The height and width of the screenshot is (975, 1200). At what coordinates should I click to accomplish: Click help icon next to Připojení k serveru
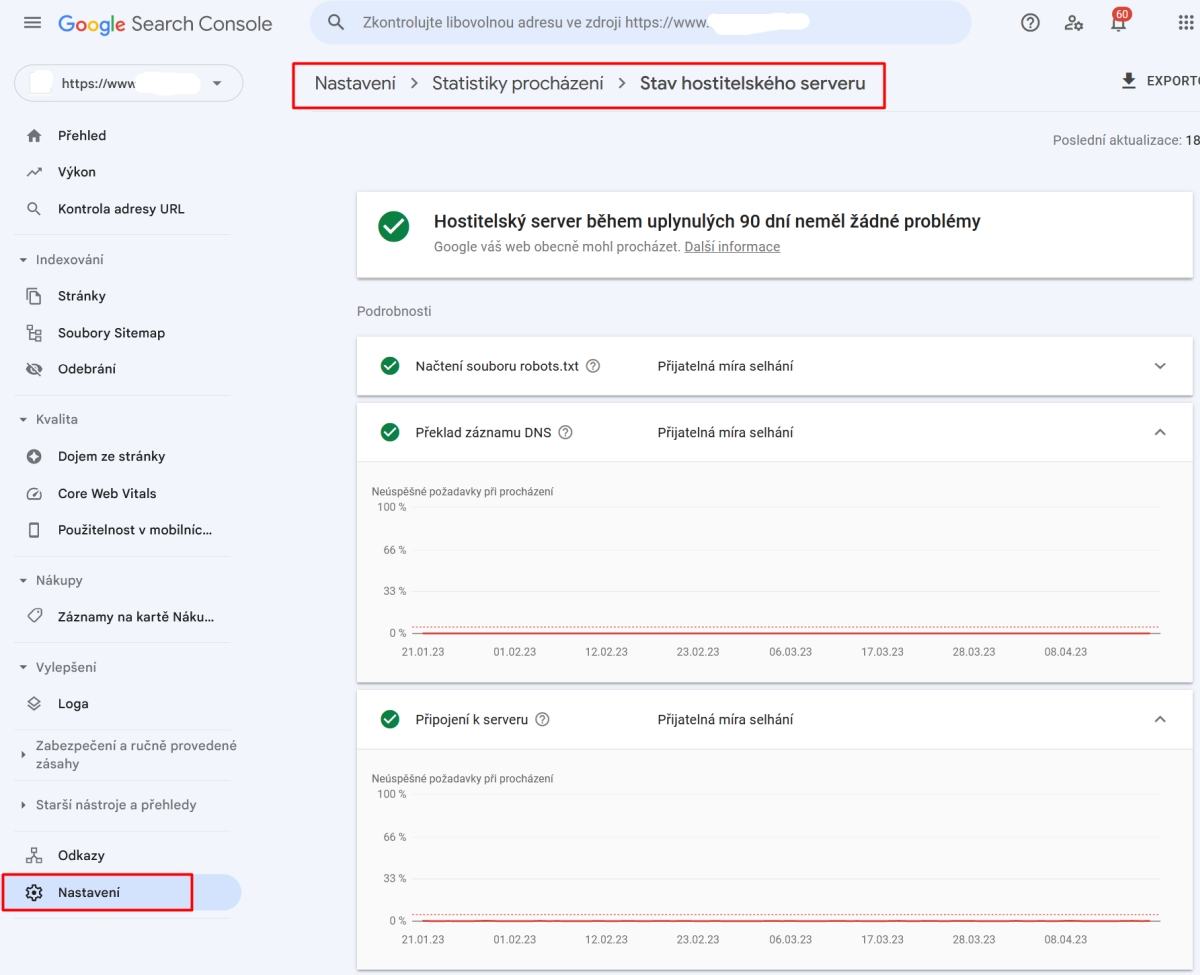pyautogui.click(x=542, y=720)
